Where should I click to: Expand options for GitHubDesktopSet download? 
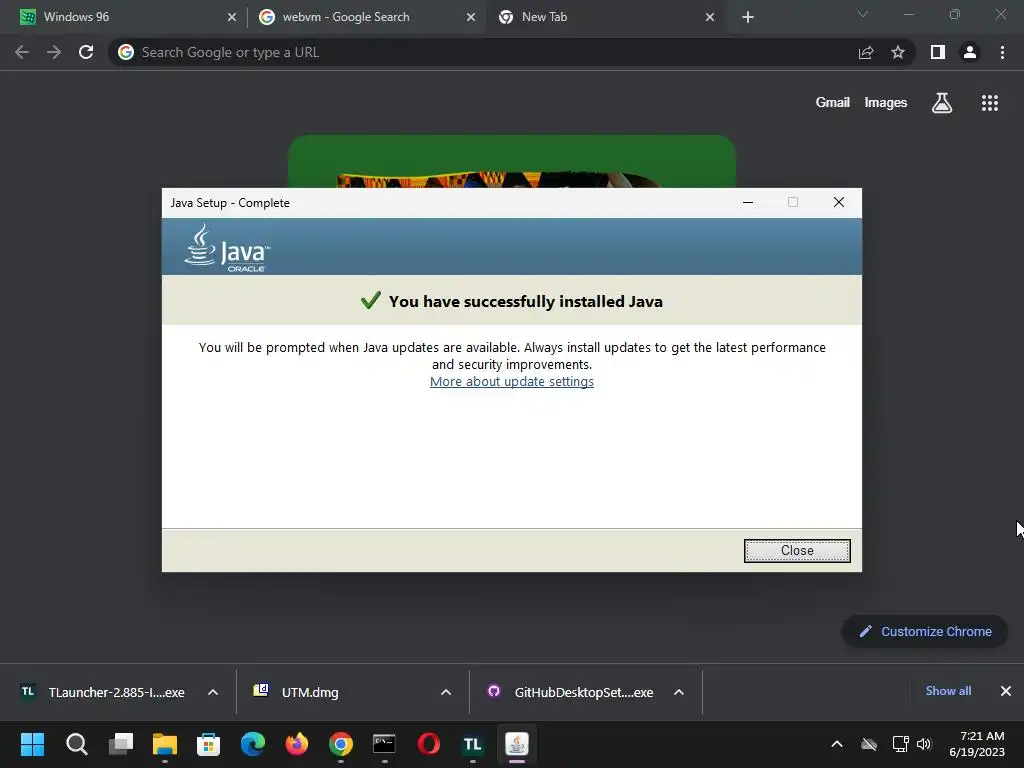point(679,692)
